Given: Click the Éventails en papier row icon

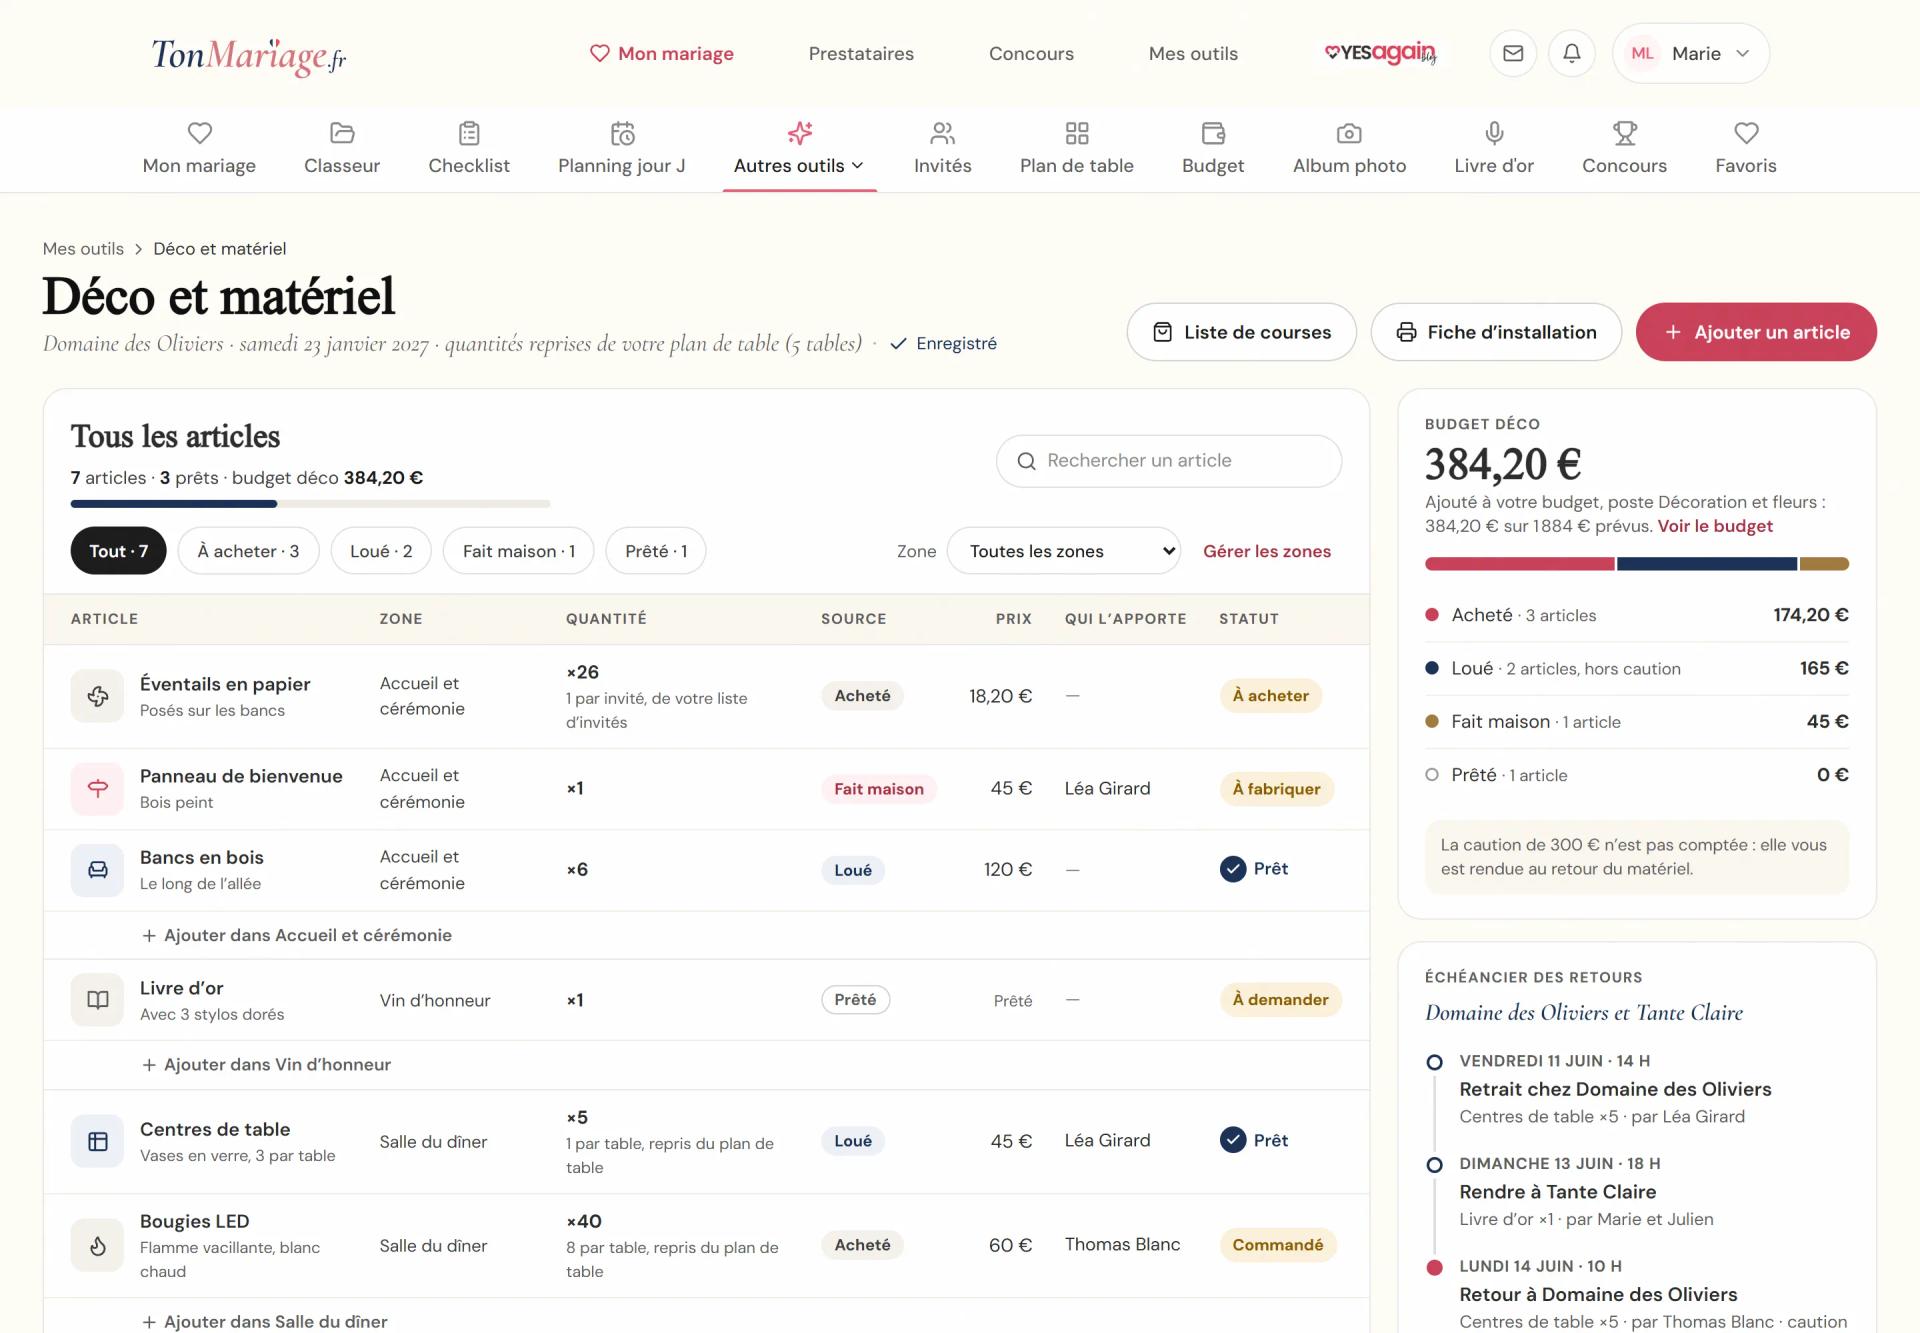Looking at the screenshot, I should coord(97,696).
